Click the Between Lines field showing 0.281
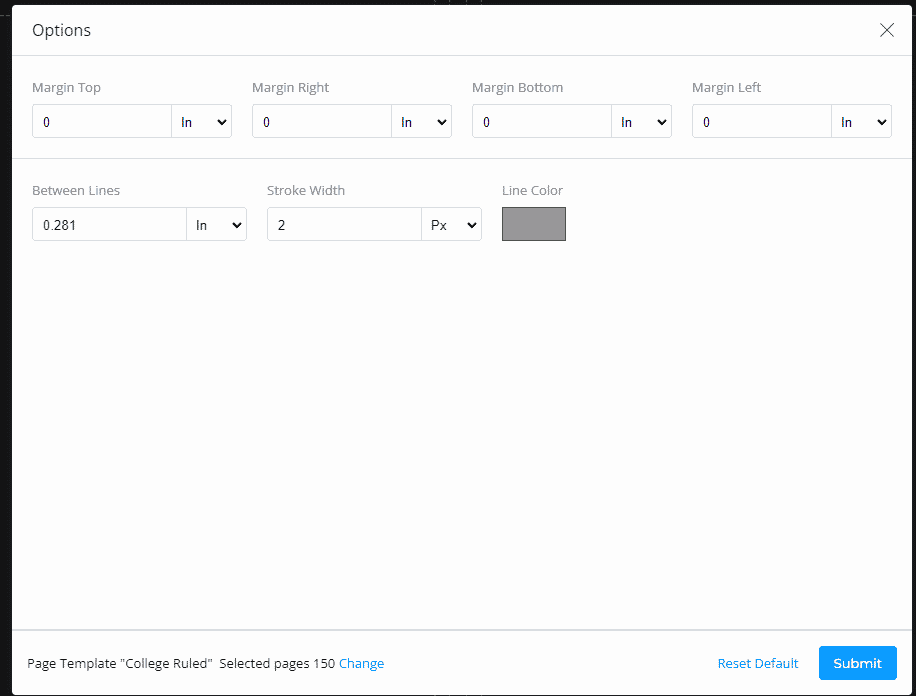Viewport: 916px width, 696px height. [x=109, y=224]
